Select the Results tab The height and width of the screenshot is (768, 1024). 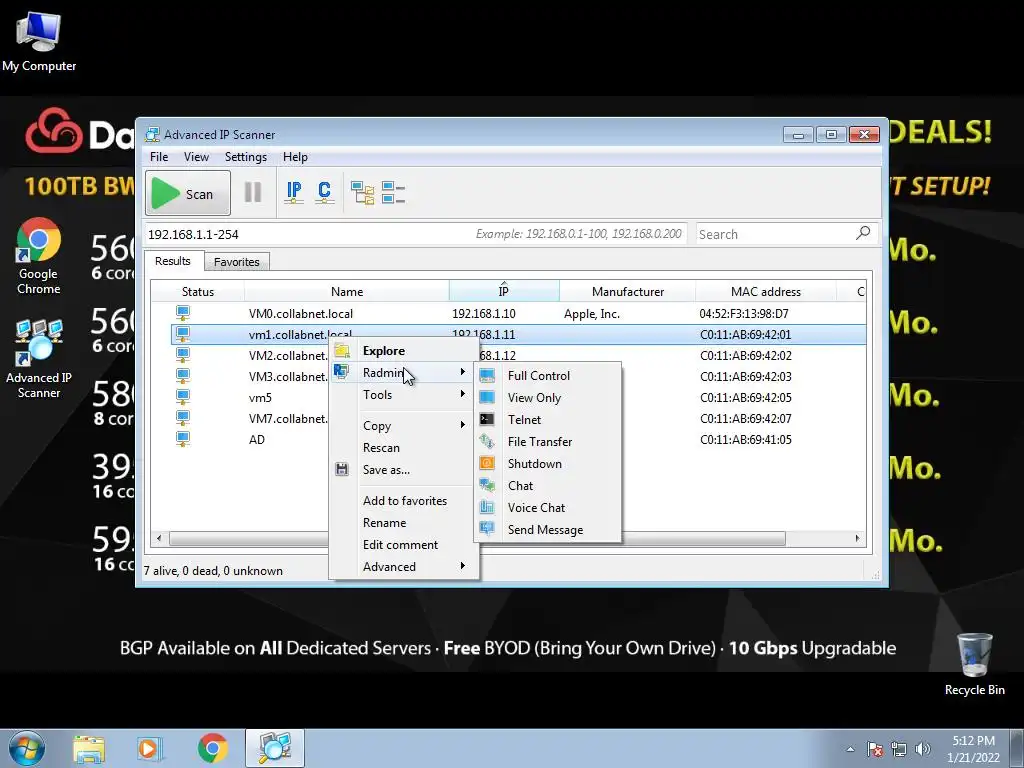(x=173, y=261)
